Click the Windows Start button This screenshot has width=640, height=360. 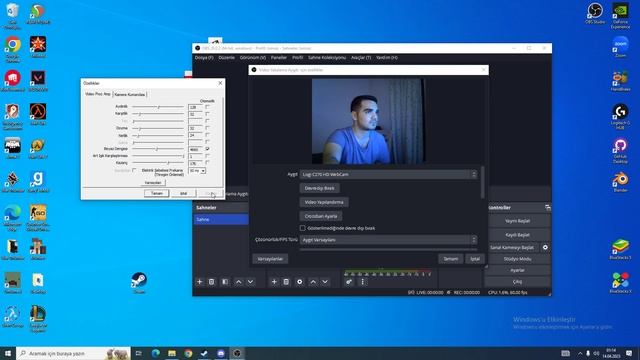[x=8, y=353]
